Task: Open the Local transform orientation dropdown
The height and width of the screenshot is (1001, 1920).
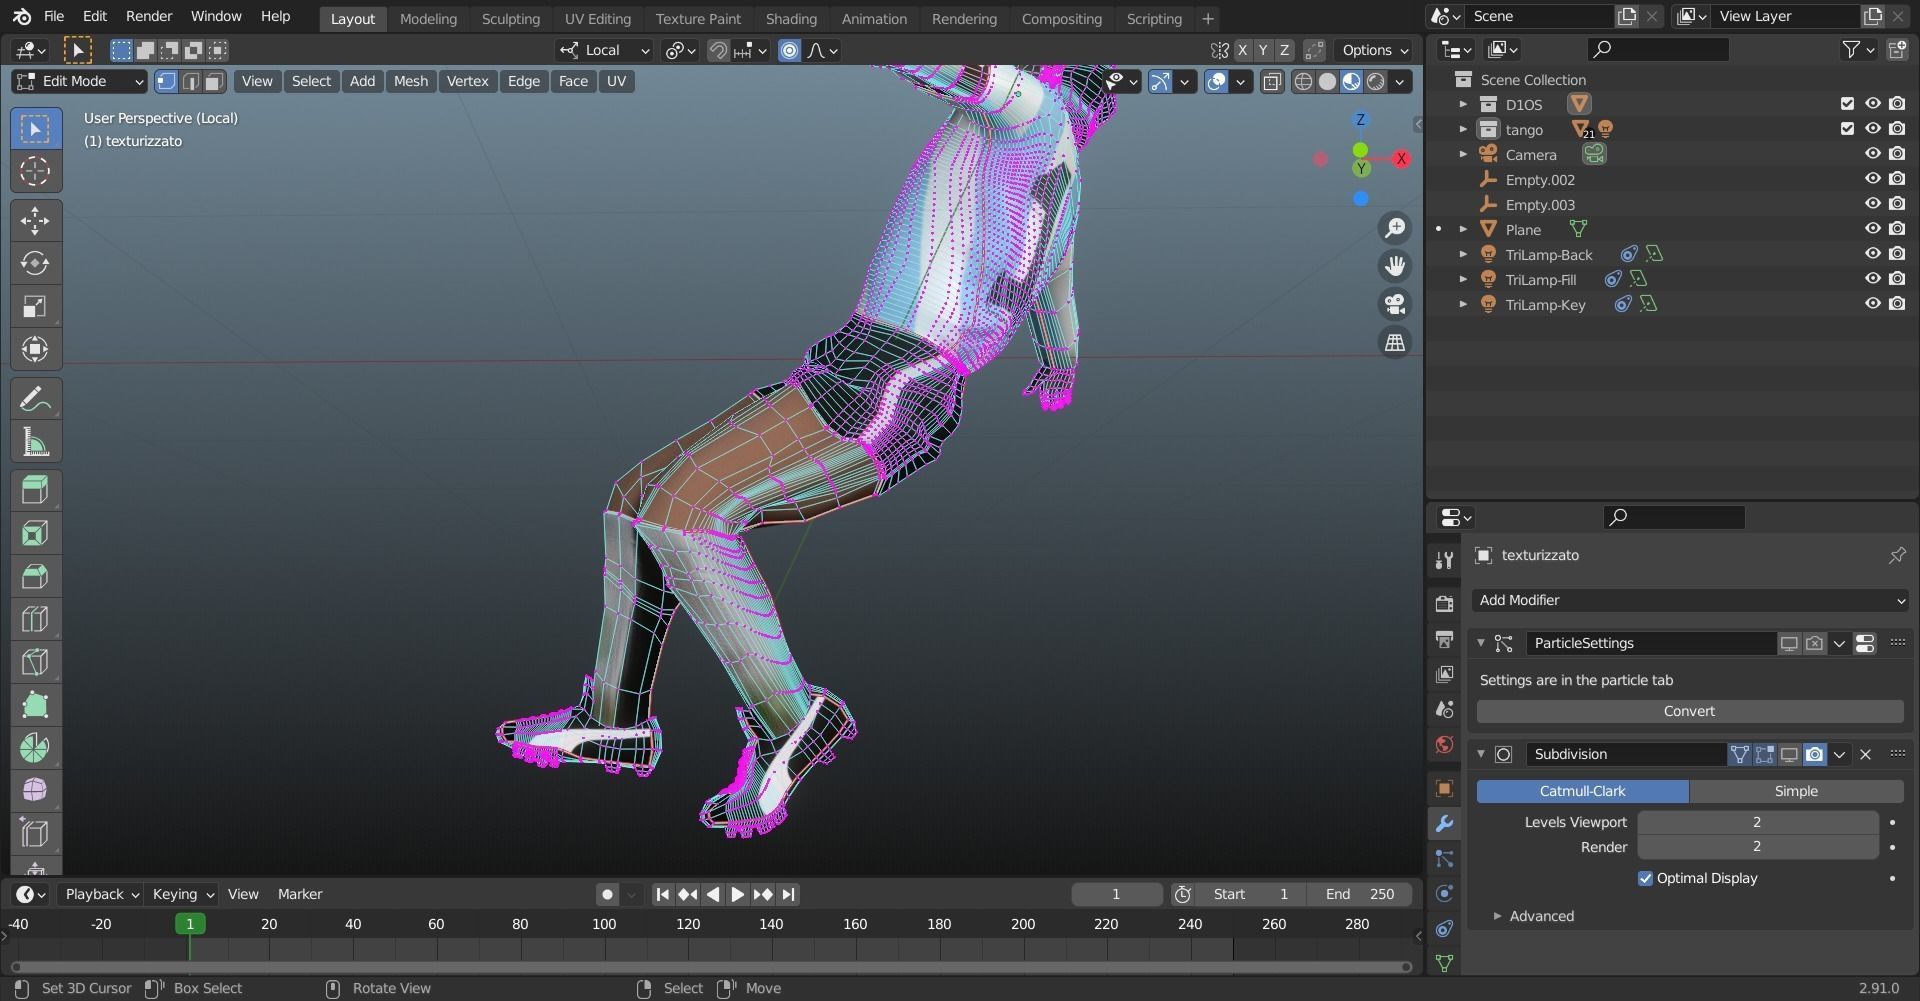Action: 604,50
